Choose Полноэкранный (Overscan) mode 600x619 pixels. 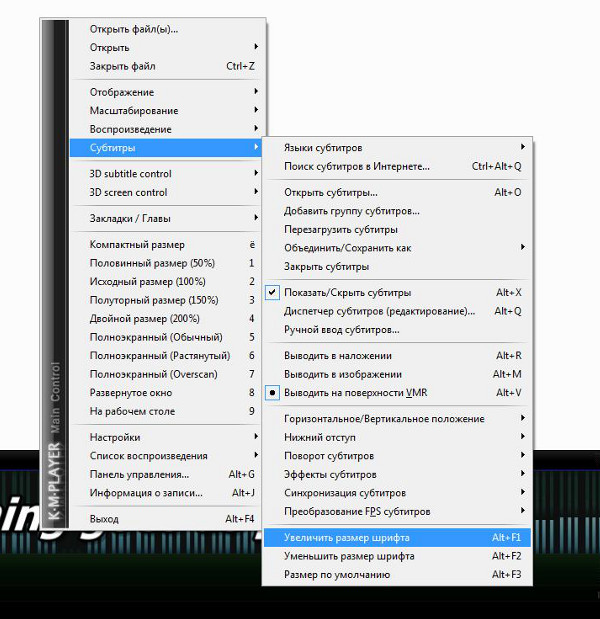click(165, 374)
